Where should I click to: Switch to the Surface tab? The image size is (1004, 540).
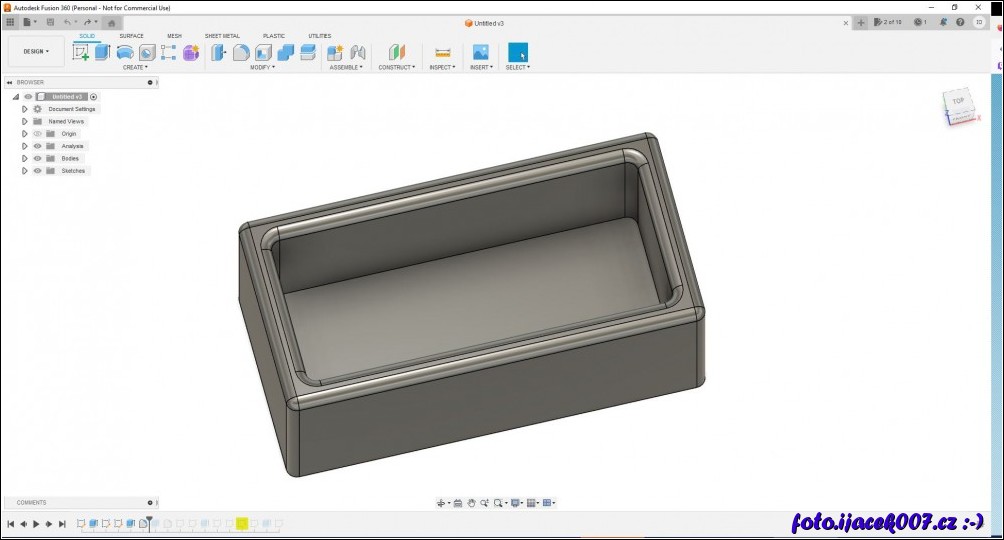click(x=131, y=36)
